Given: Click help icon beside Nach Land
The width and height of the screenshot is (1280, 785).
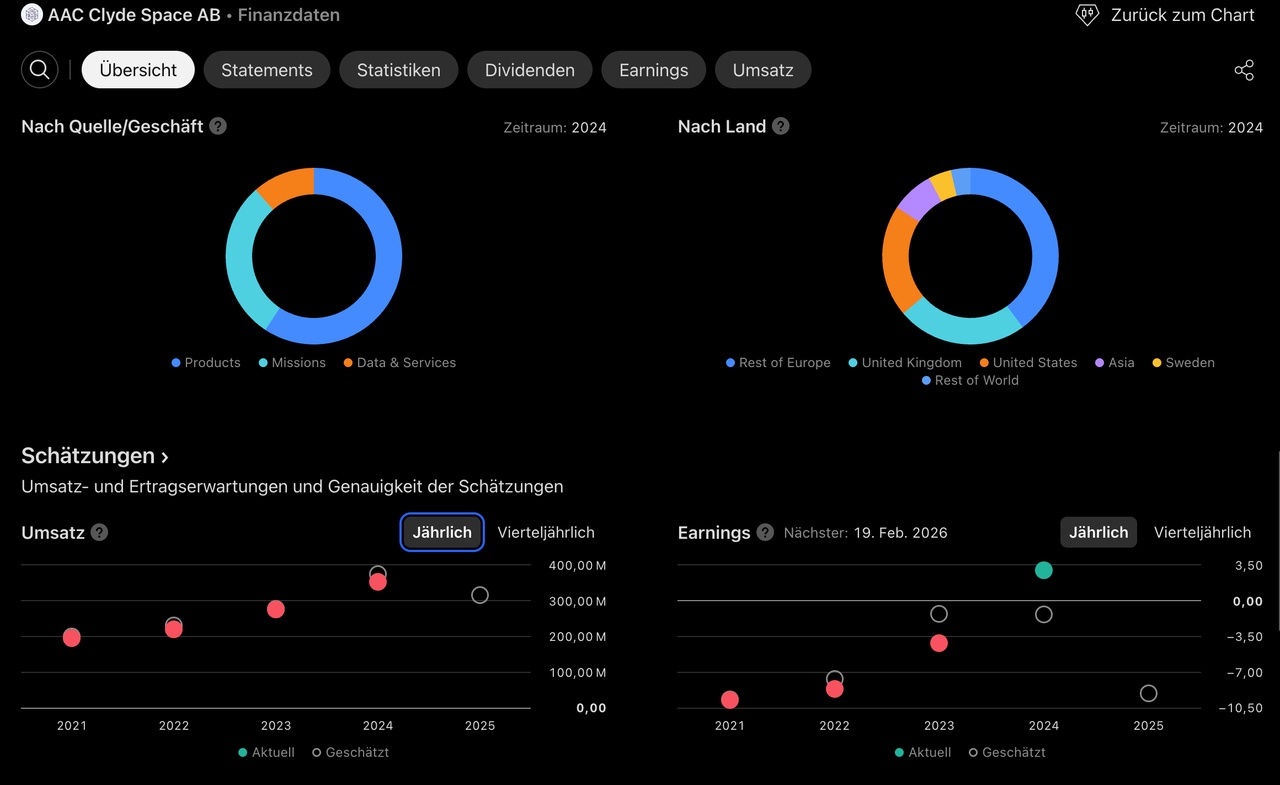Looking at the screenshot, I should click(781, 126).
